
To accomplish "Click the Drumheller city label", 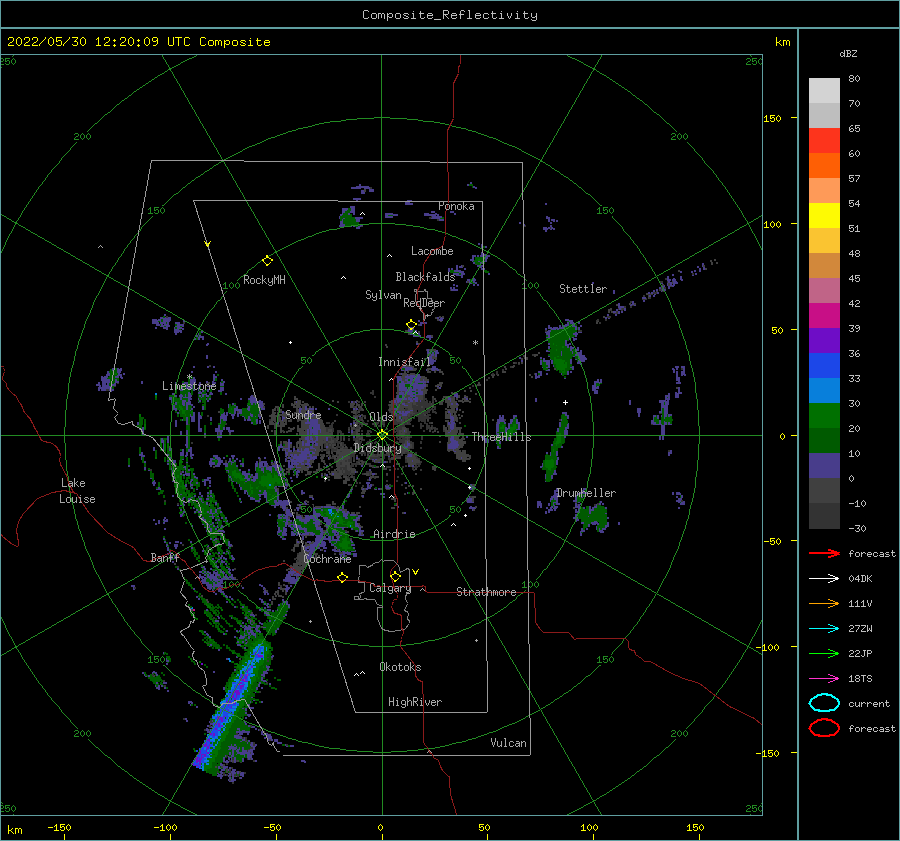I will coord(586,493).
